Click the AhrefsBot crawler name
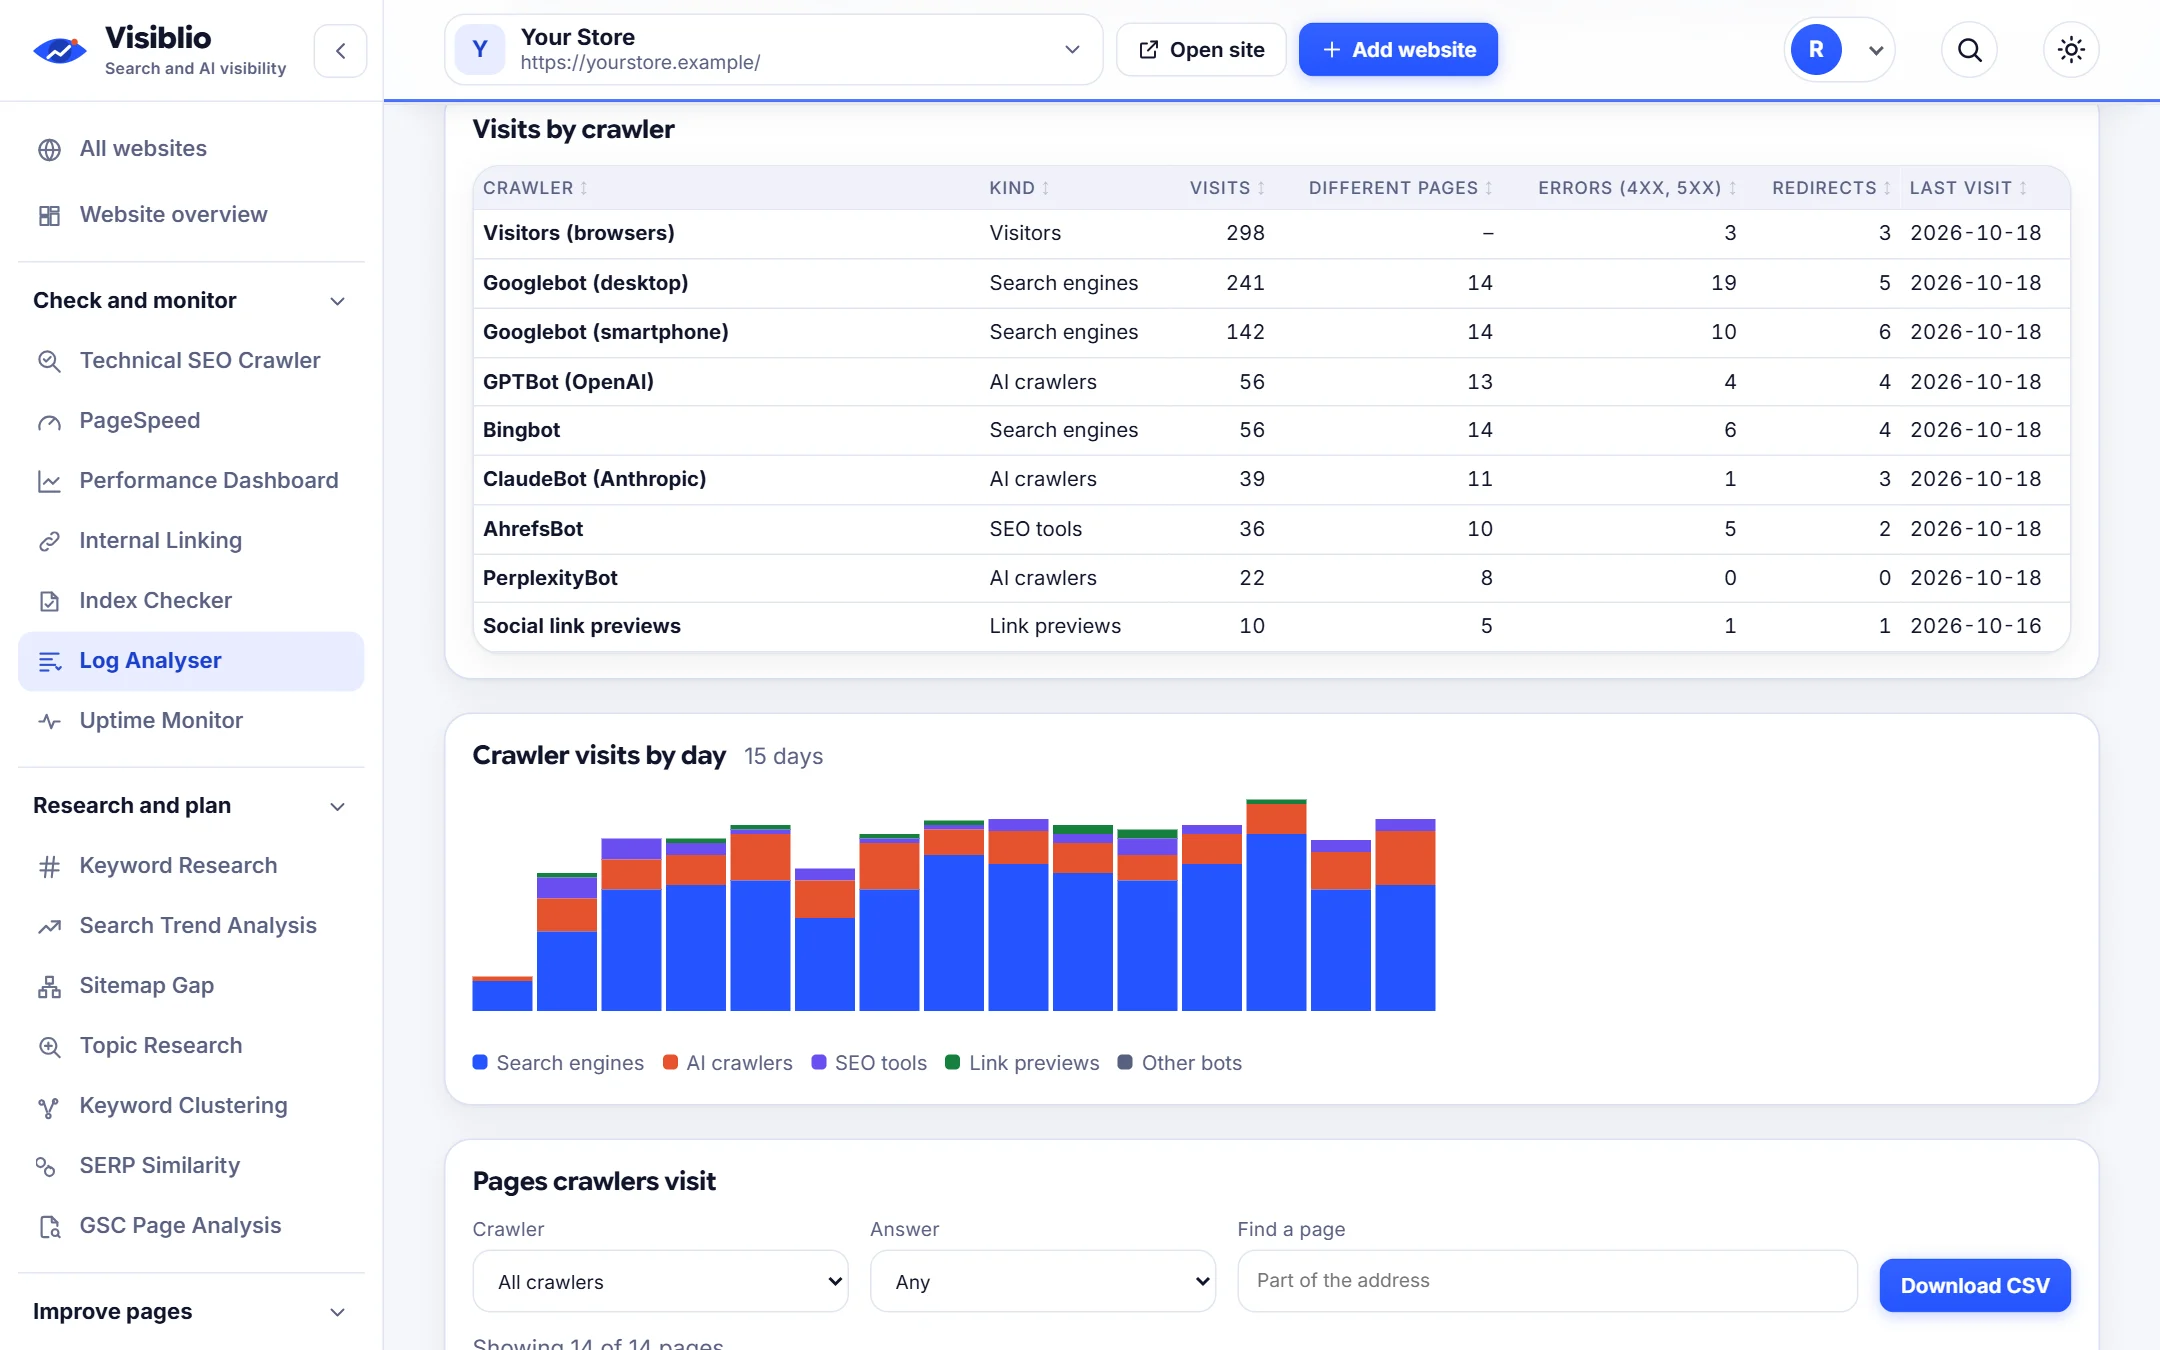2160x1350 pixels. click(x=533, y=529)
